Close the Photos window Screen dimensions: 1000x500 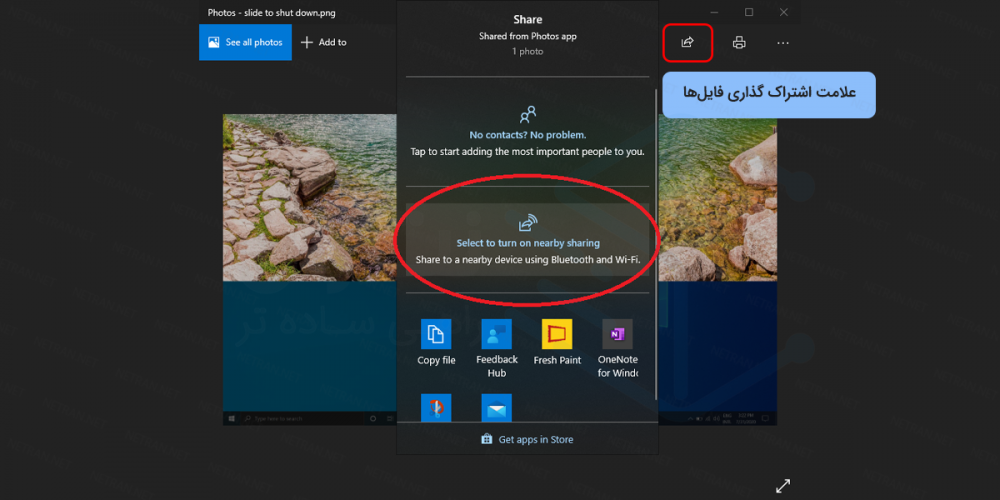[x=783, y=12]
